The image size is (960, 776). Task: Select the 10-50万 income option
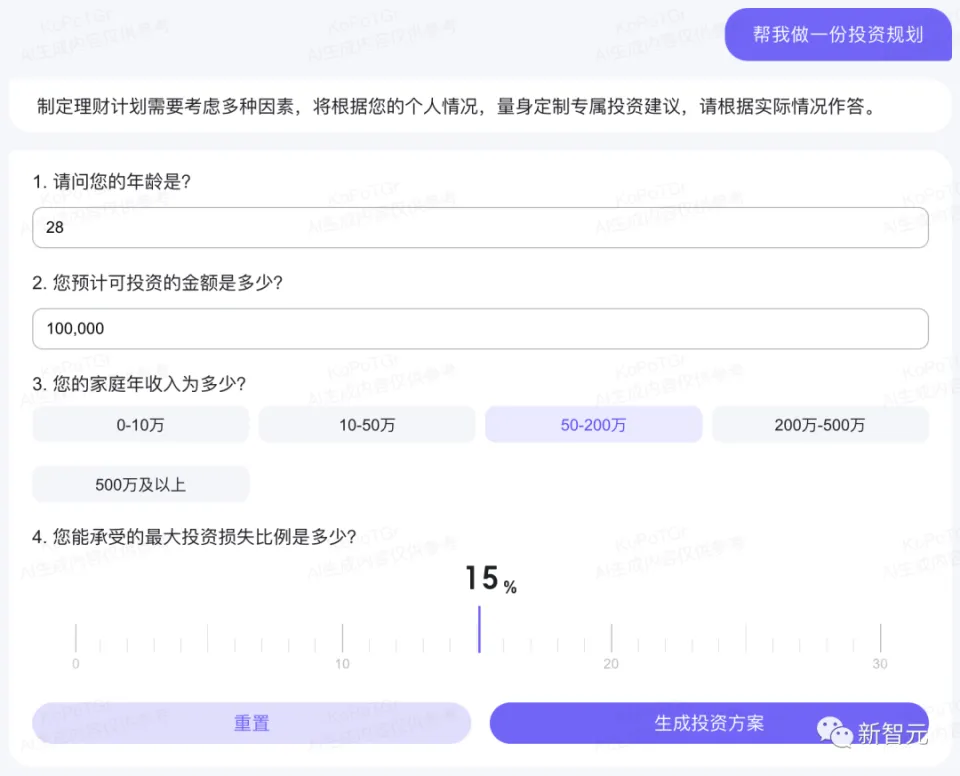click(x=367, y=425)
